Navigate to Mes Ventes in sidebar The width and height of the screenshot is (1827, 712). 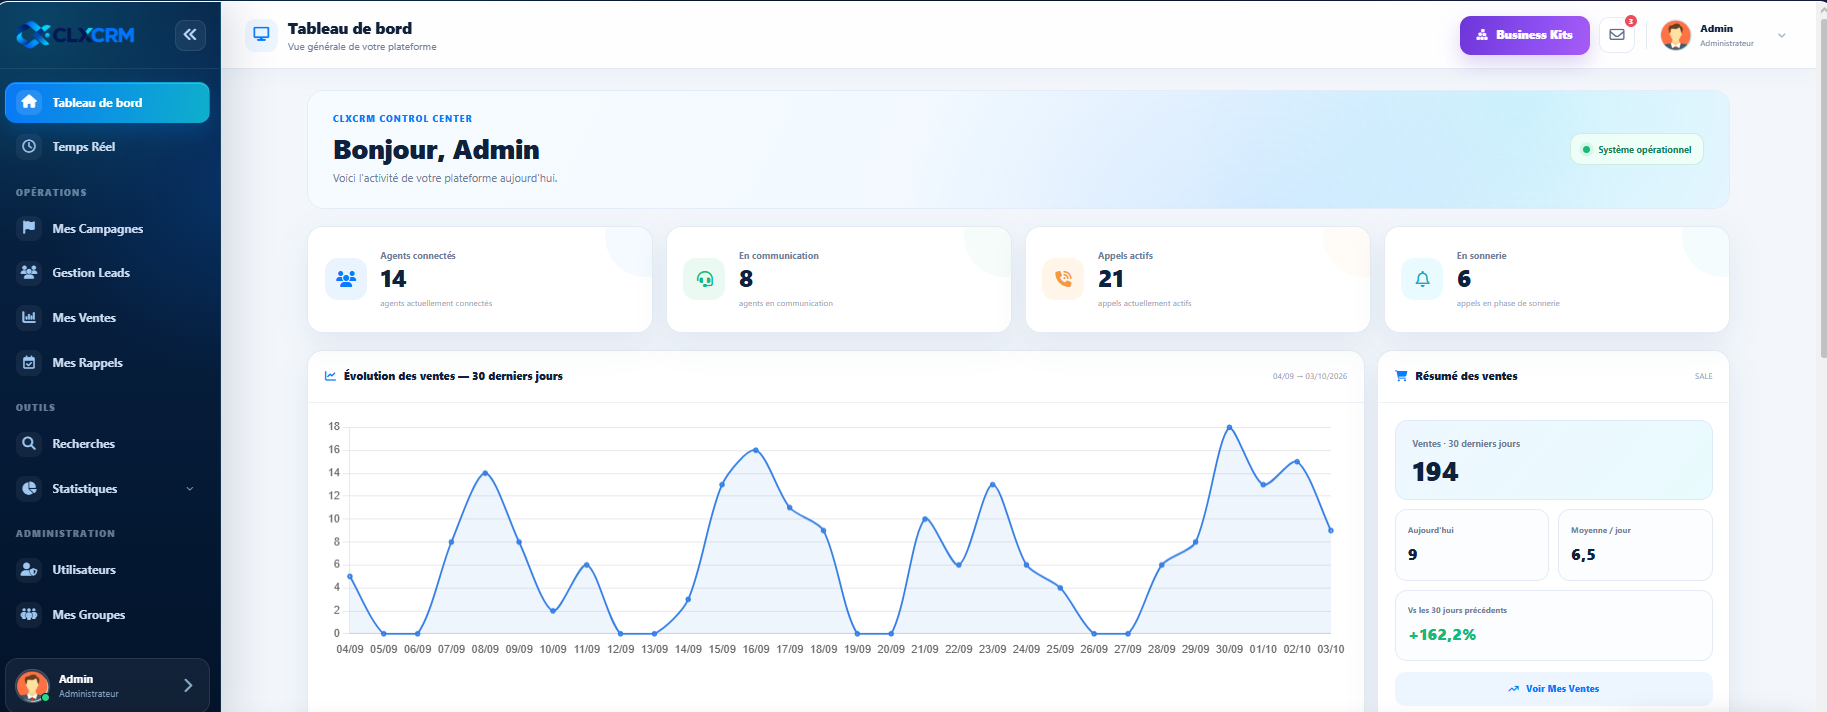(107, 318)
